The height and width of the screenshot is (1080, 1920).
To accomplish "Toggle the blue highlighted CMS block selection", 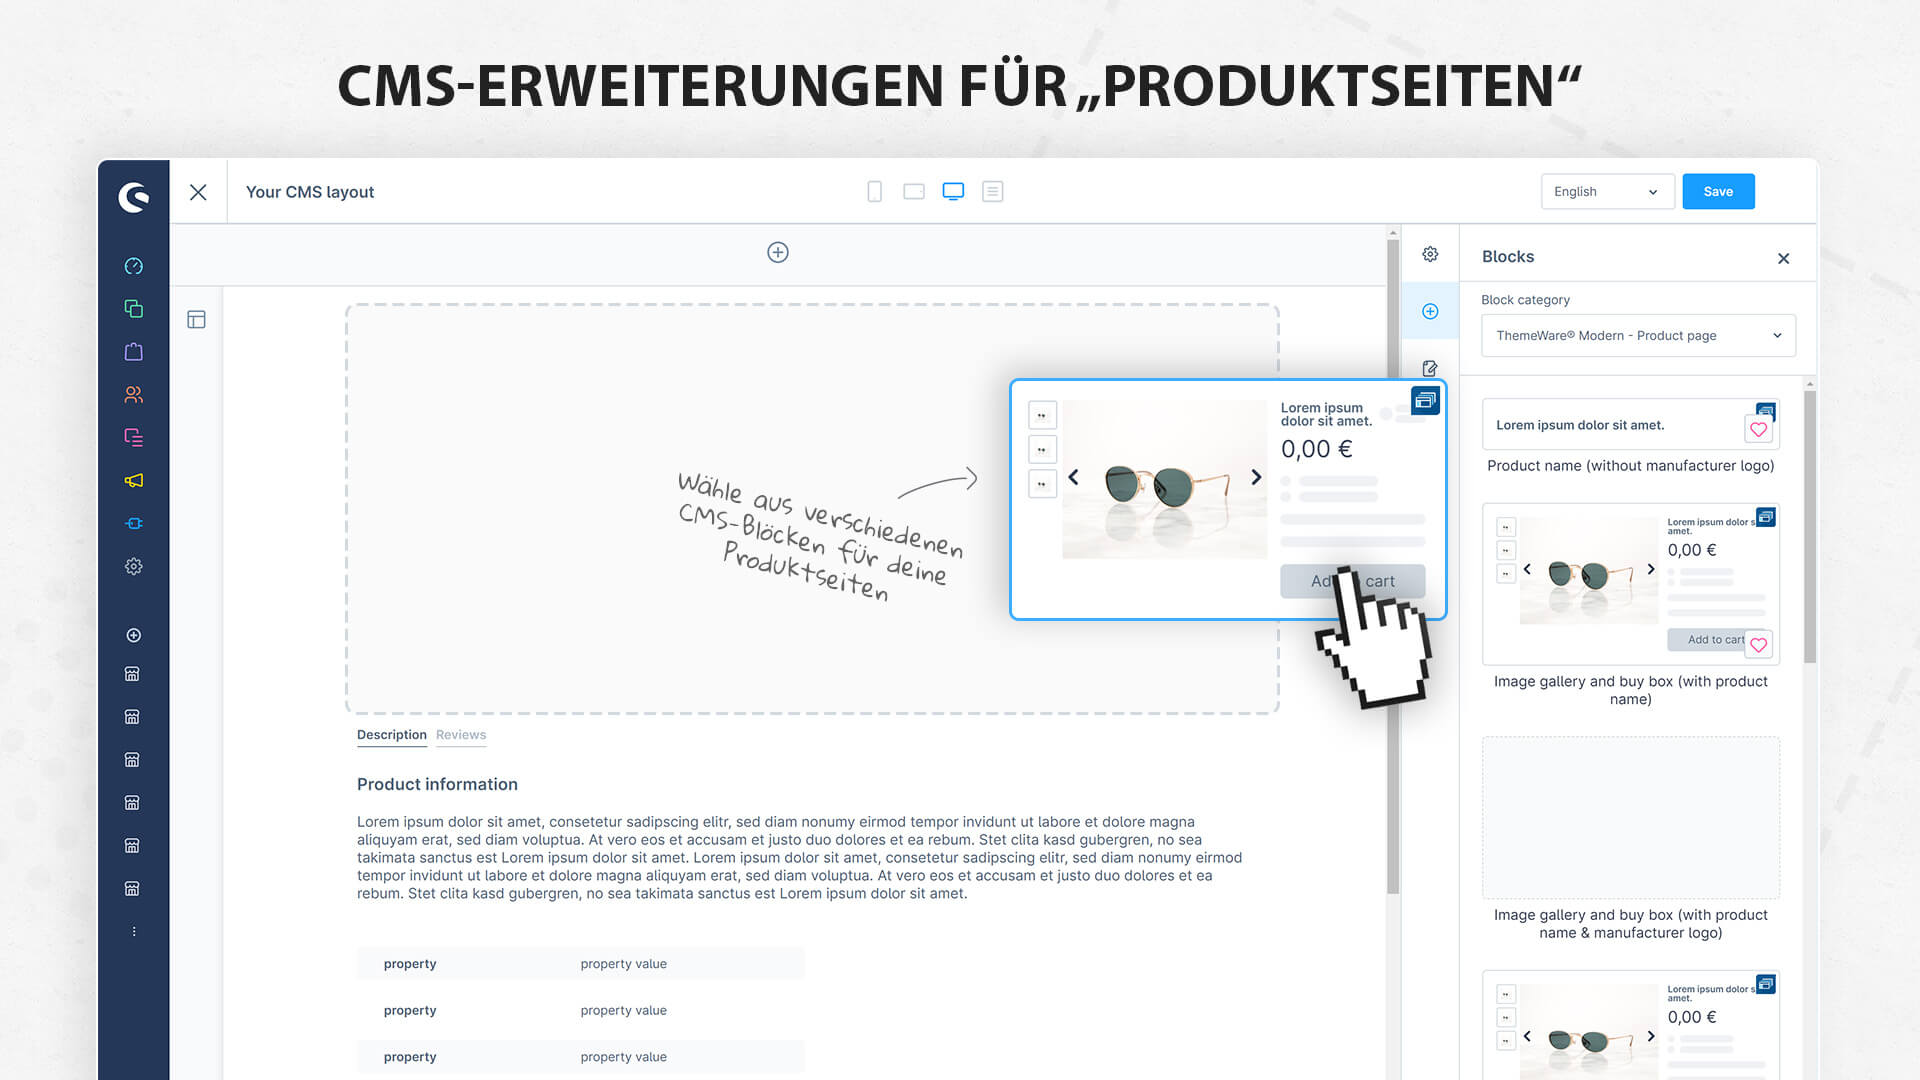I will (1423, 401).
